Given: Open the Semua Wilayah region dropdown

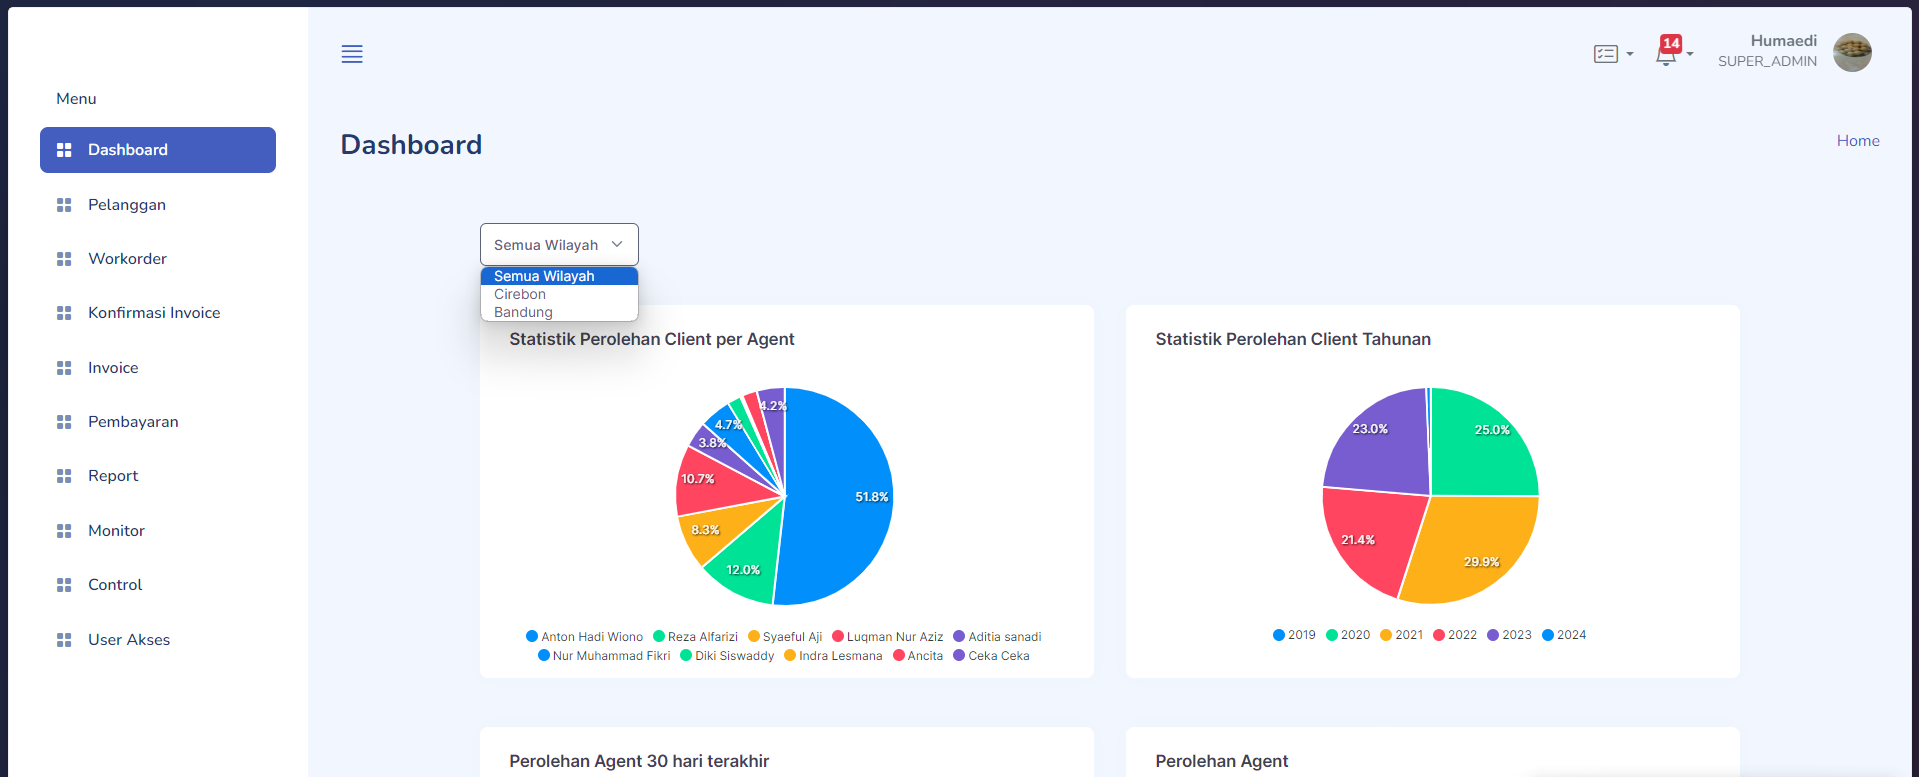Looking at the screenshot, I should click(x=559, y=245).
